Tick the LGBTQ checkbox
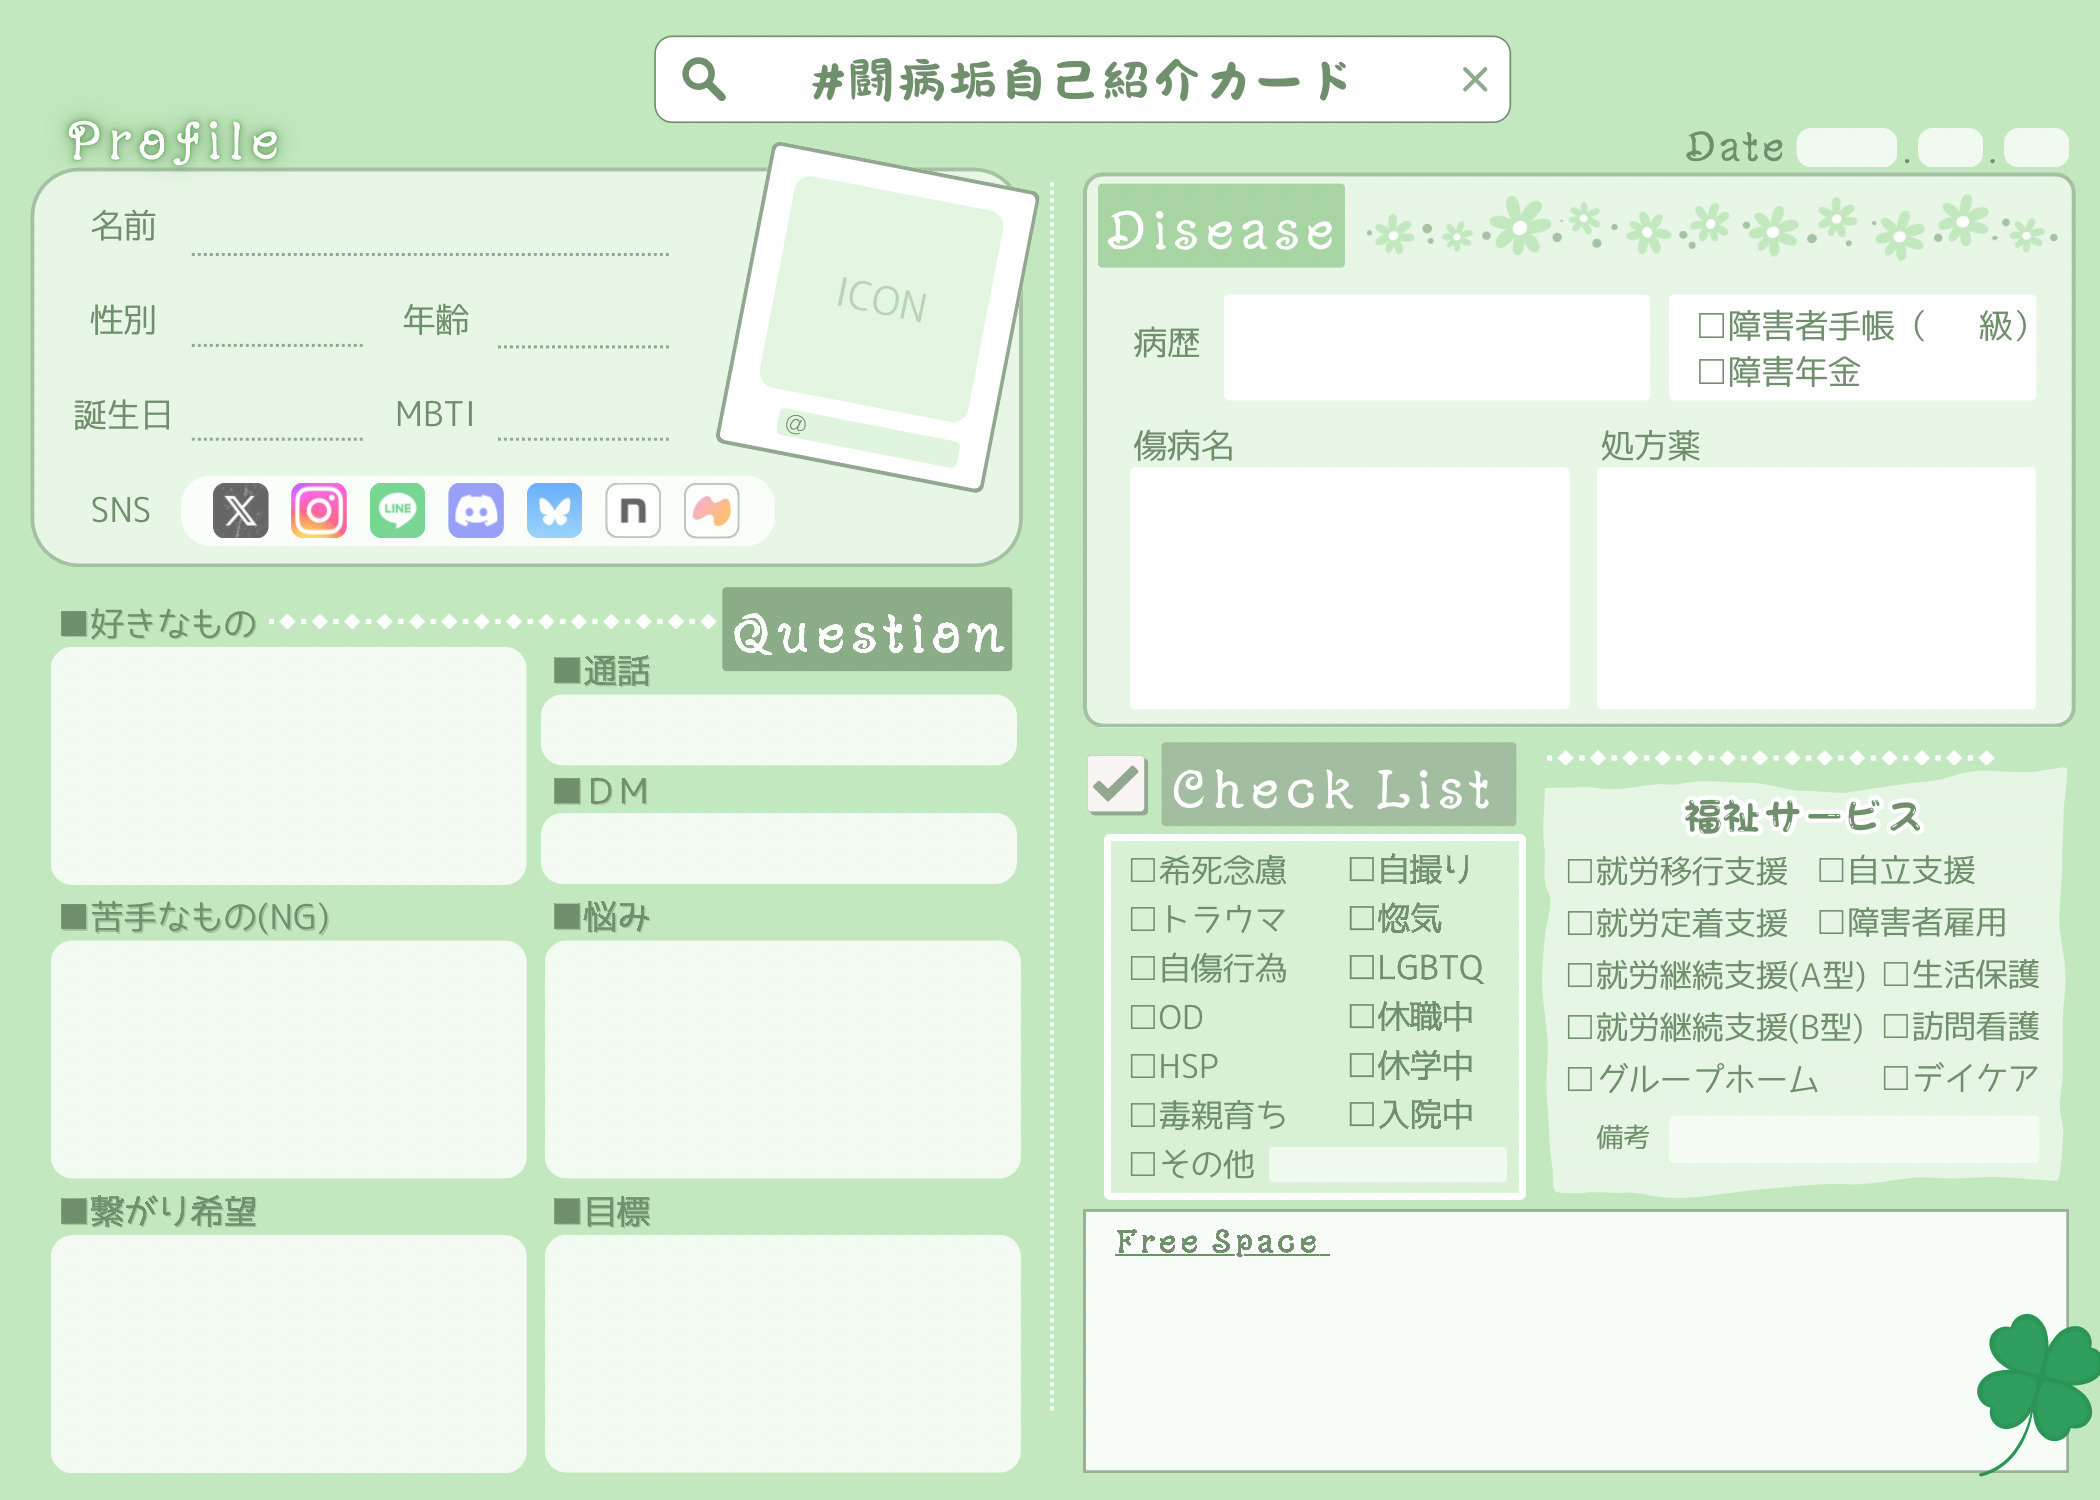Image resolution: width=2100 pixels, height=1500 pixels. click(x=1361, y=967)
